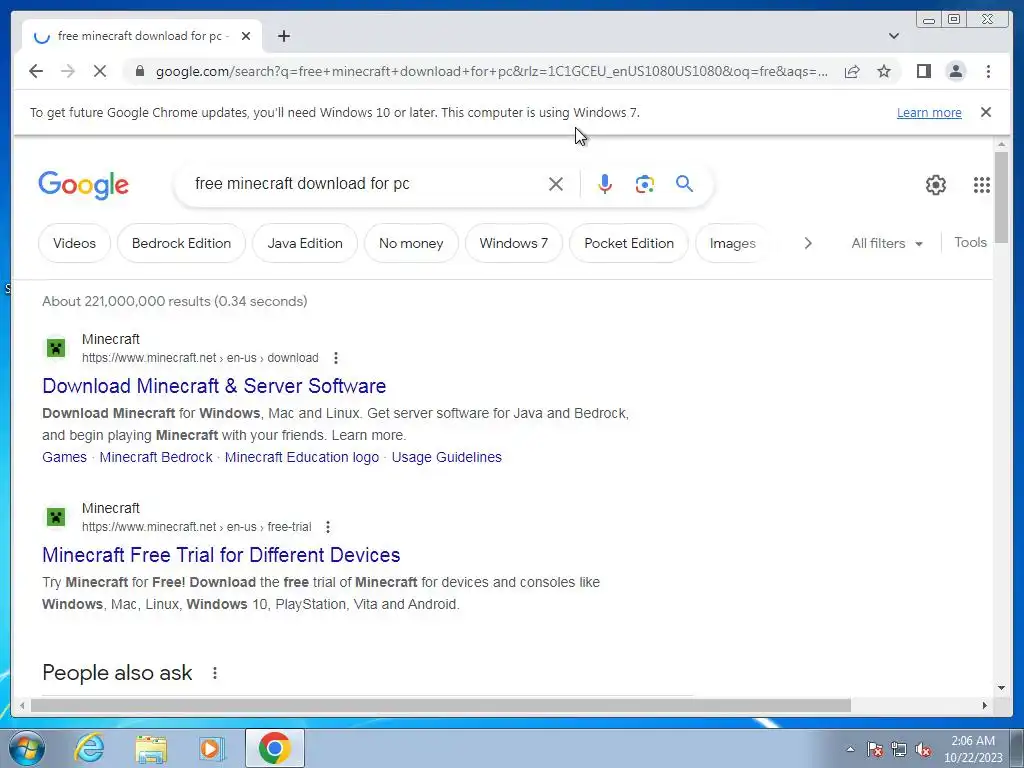The height and width of the screenshot is (768, 1024).
Task: Go to the Google logo homepage
Action: click(x=84, y=185)
